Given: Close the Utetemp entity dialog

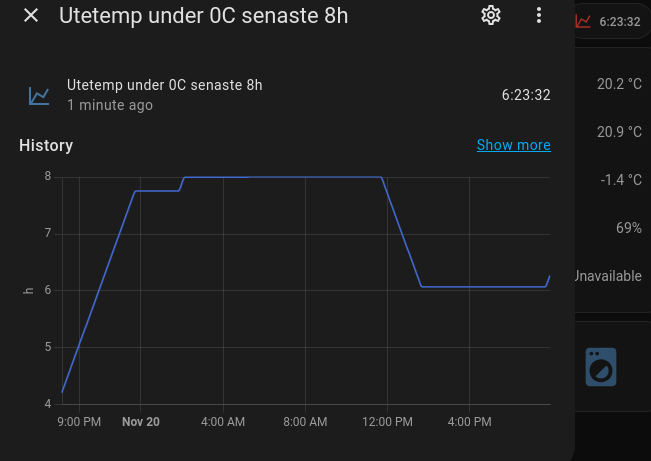Looking at the screenshot, I should [x=31, y=16].
